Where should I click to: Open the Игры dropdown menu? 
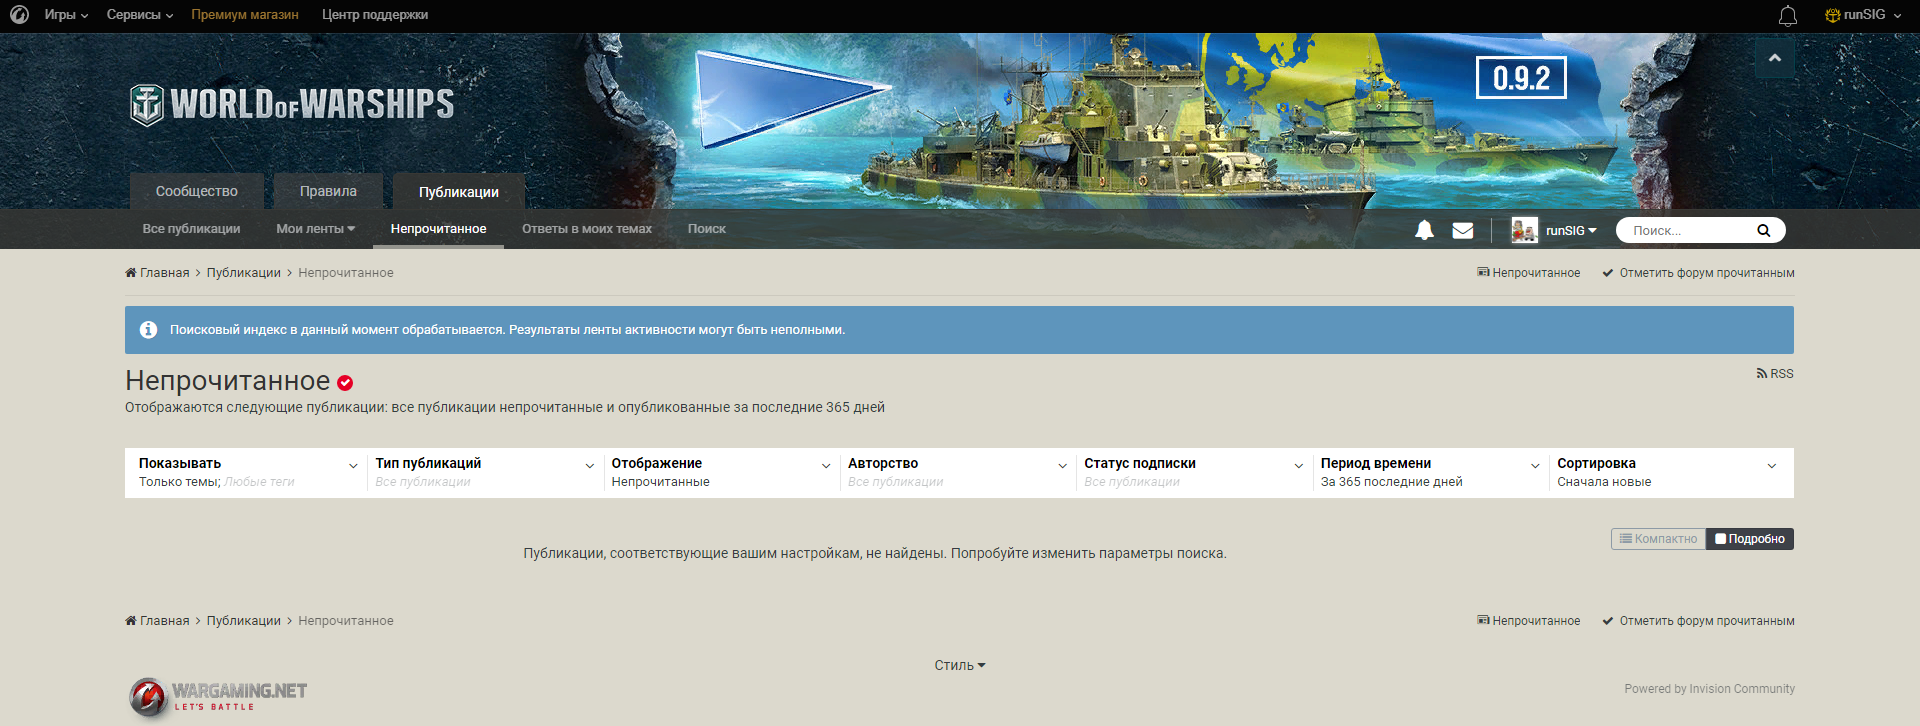click(66, 15)
